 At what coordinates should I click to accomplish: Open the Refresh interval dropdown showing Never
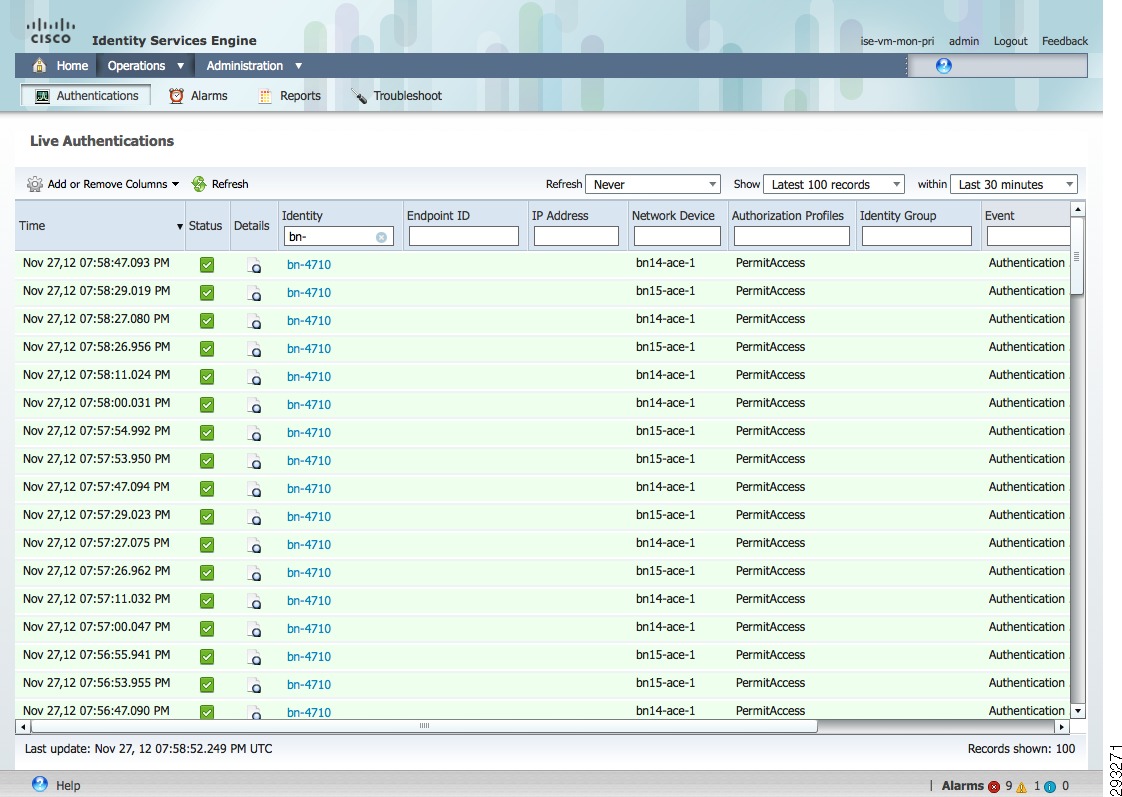(x=653, y=185)
